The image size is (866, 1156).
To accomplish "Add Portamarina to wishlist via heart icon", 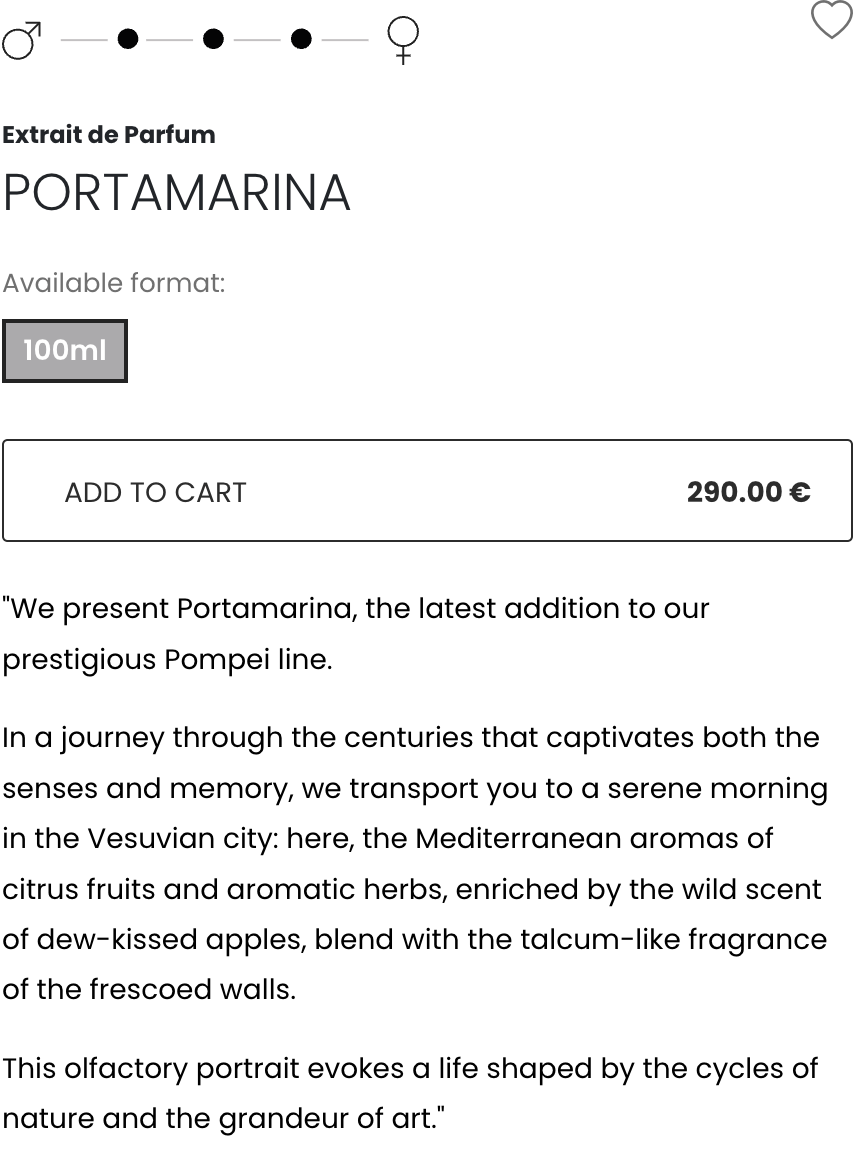I will coord(831,20).
